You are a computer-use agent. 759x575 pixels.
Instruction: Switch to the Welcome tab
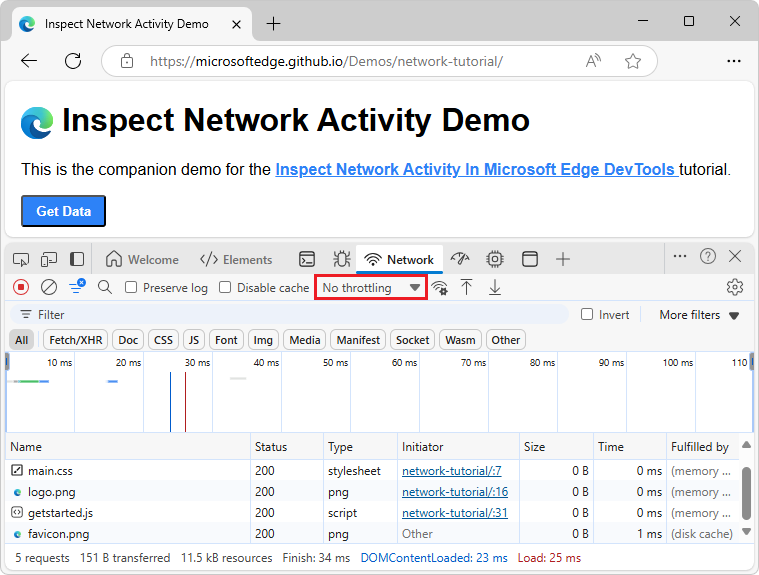click(x=142, y=260)
